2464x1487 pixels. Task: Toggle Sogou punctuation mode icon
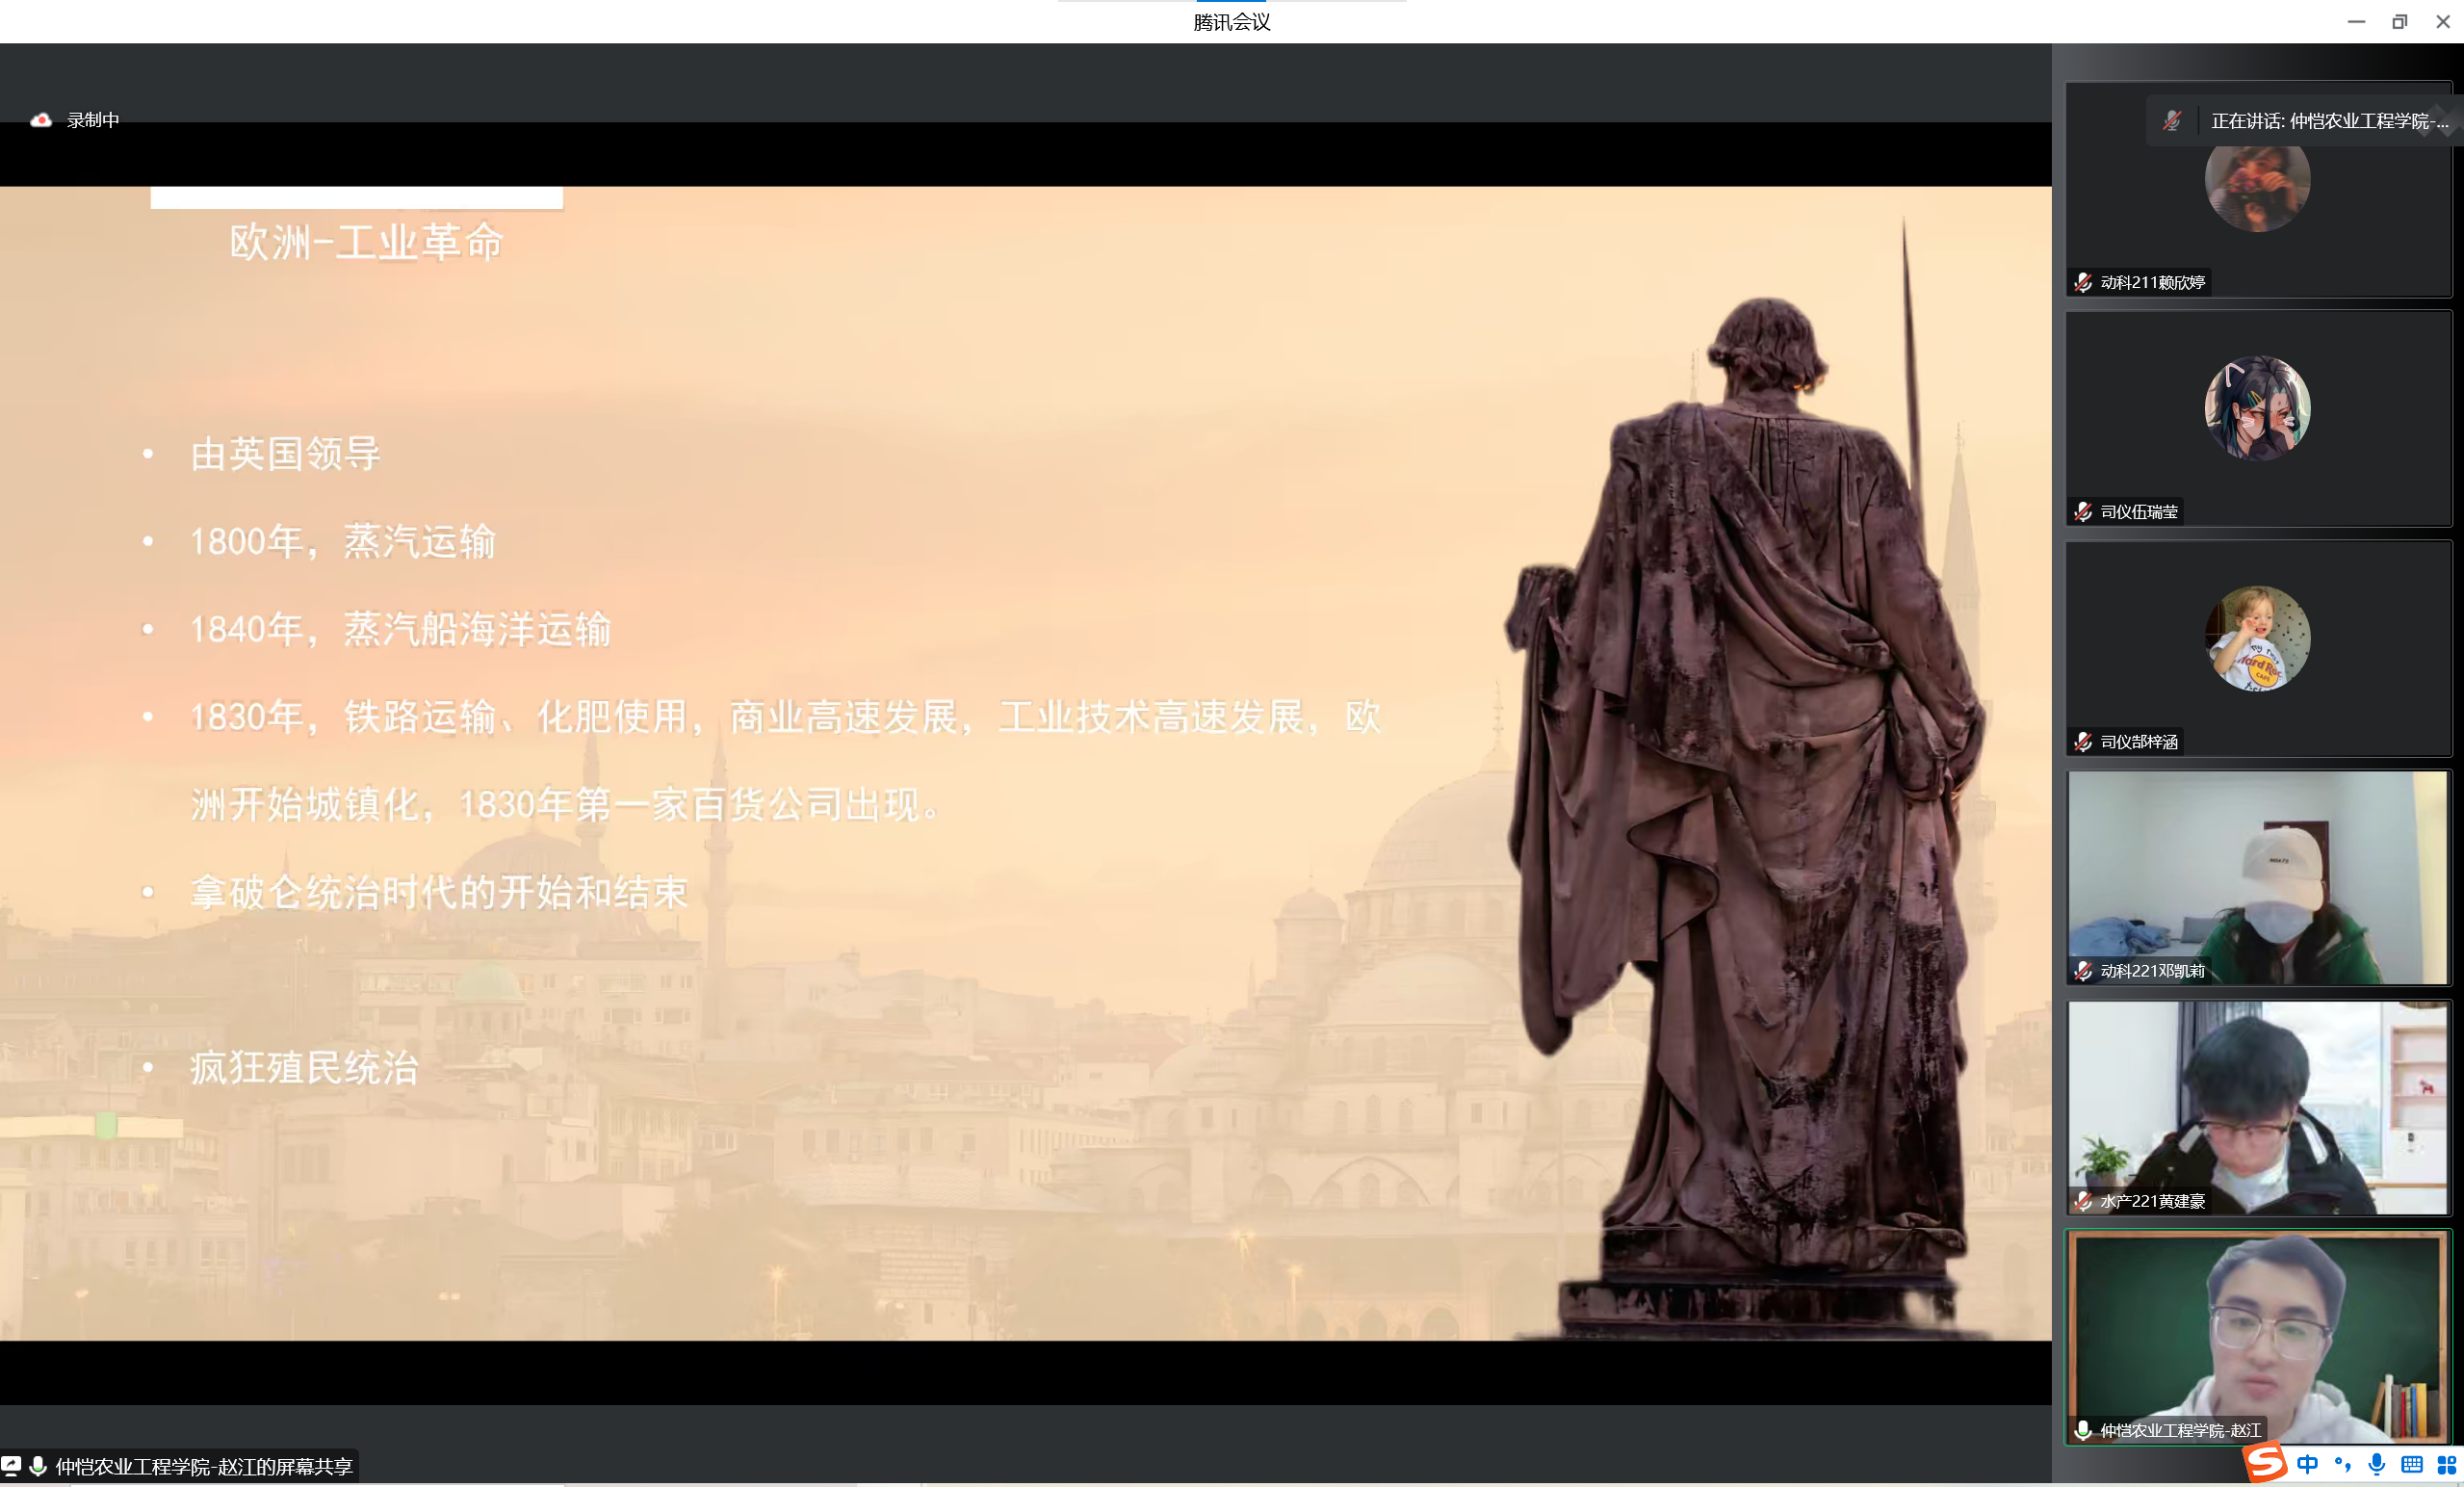coord(2342,1465)
